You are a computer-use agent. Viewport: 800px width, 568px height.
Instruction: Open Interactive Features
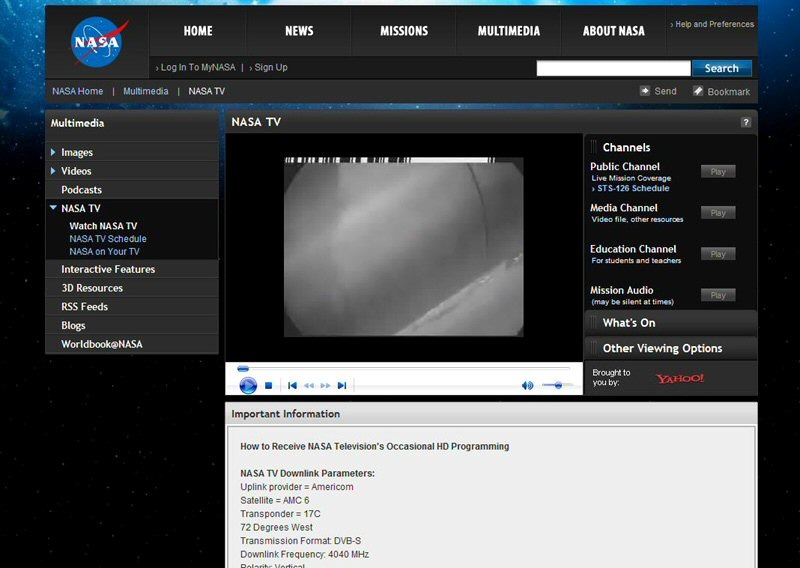[x=108, y=269]
